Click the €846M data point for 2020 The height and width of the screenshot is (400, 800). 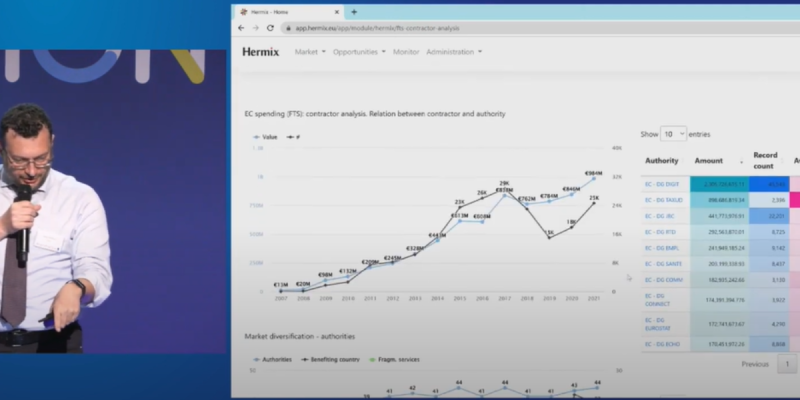click(x=571, y=194)
